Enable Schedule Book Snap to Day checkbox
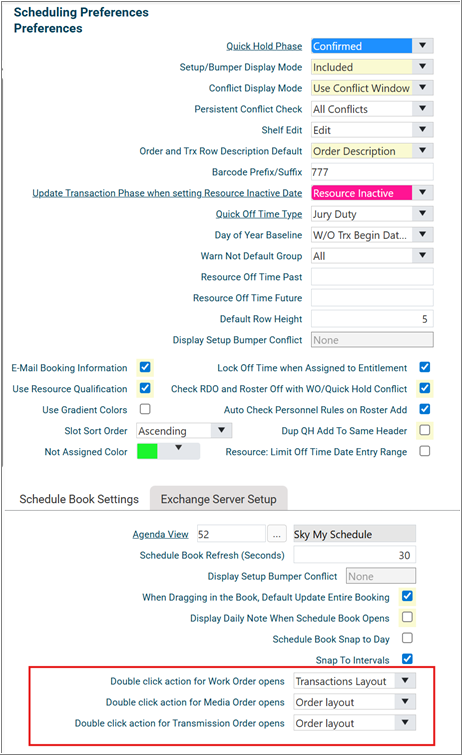The image size is (462, 755). click(407, 638)
